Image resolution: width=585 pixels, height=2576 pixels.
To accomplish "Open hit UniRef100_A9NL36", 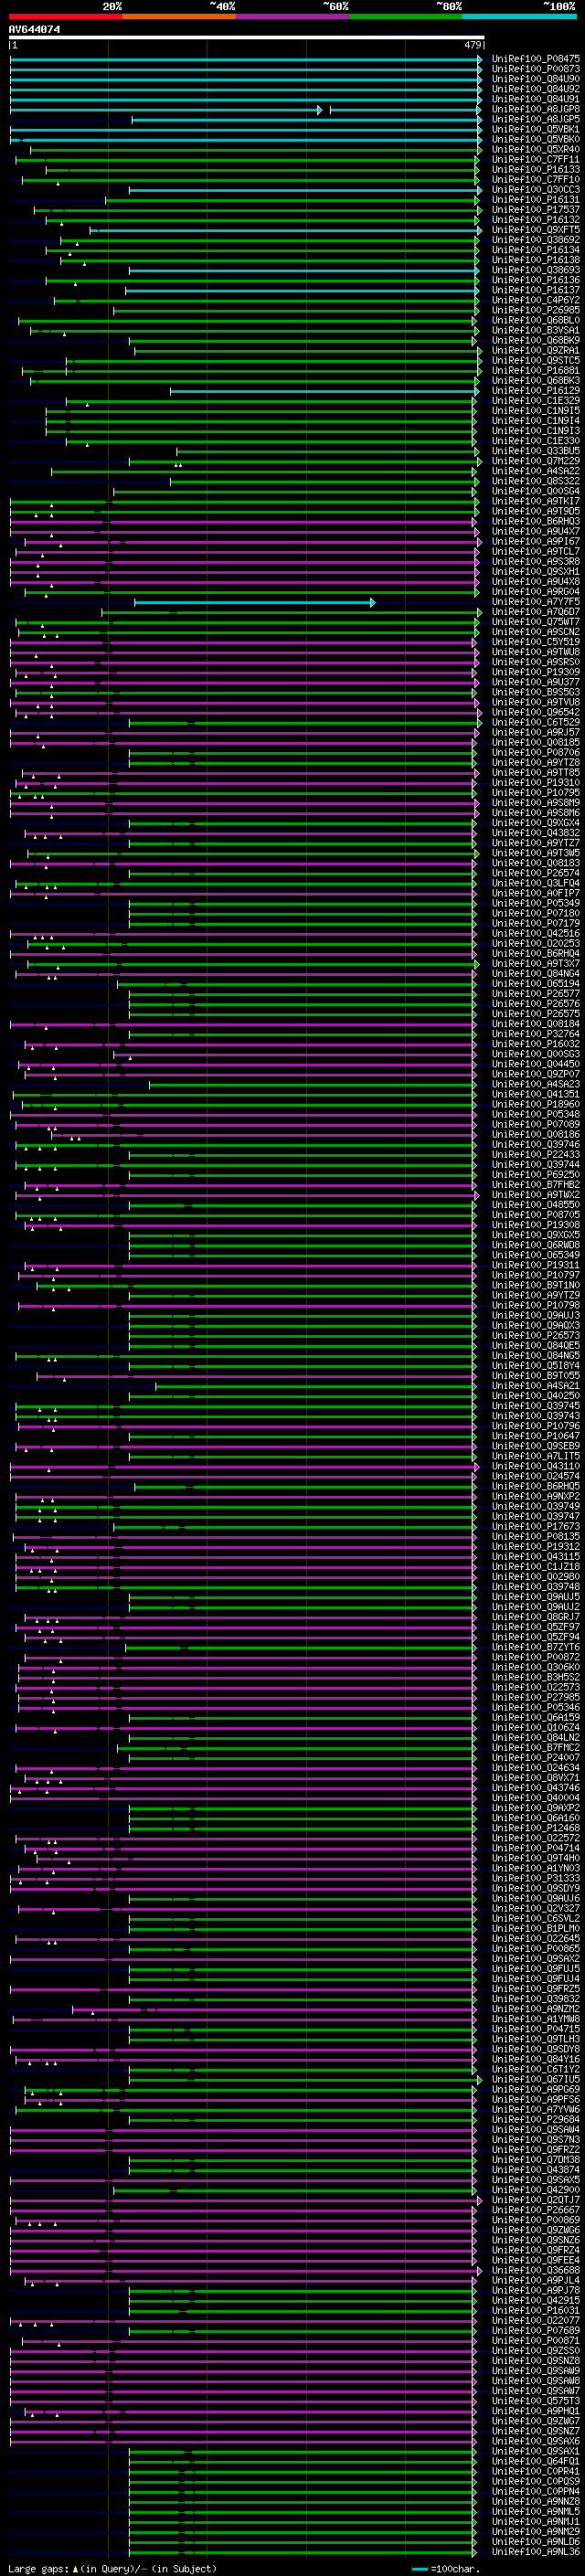I will pos(535,2551).
